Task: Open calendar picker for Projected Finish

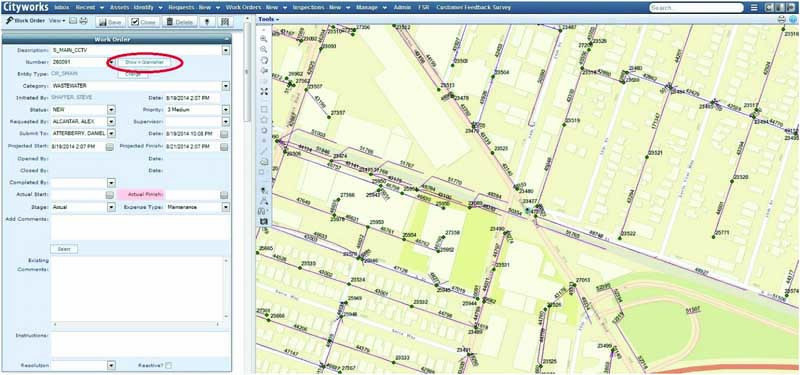Action: [224, 147]
